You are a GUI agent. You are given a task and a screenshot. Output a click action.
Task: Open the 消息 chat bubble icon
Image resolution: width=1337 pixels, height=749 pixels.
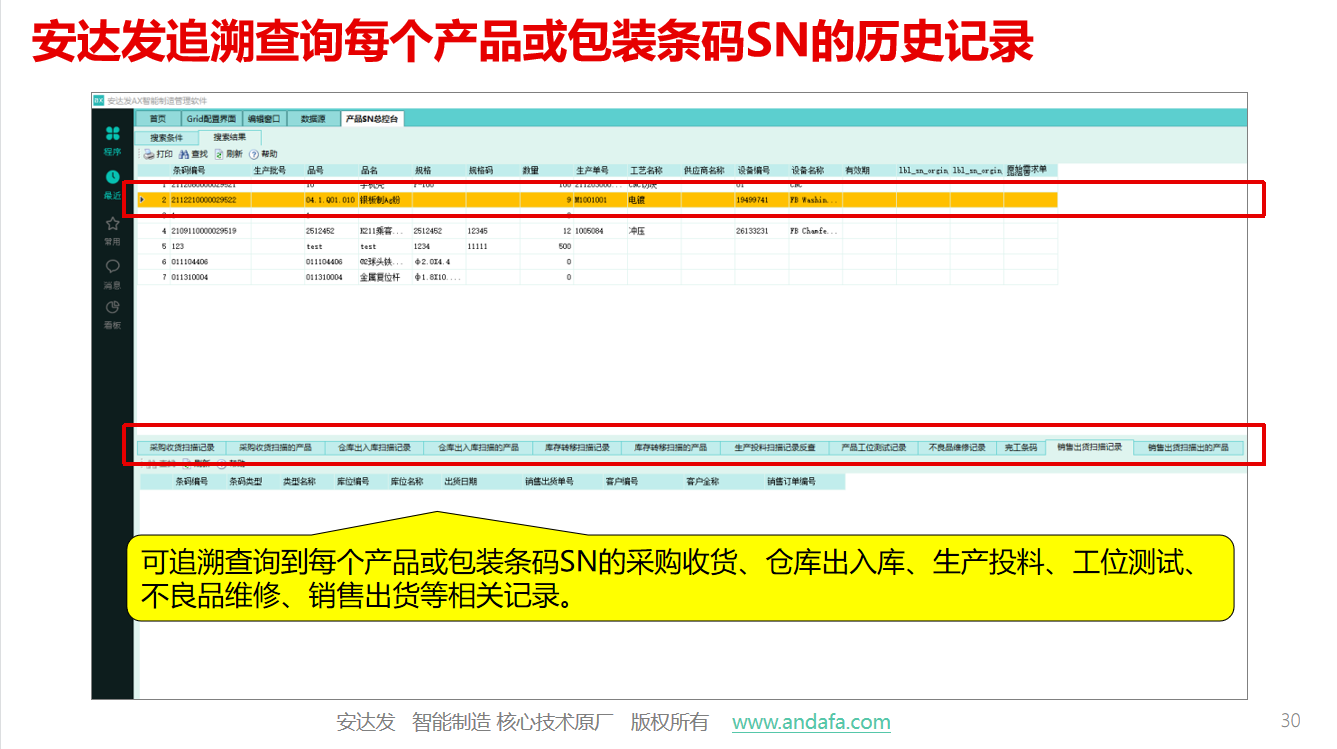pyautogui.click(x=112, y=266)
